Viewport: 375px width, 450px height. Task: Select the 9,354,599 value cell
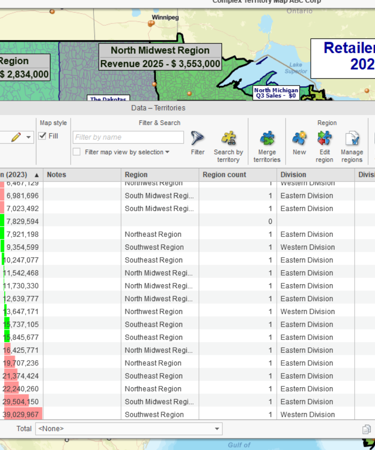pos(22,247)
